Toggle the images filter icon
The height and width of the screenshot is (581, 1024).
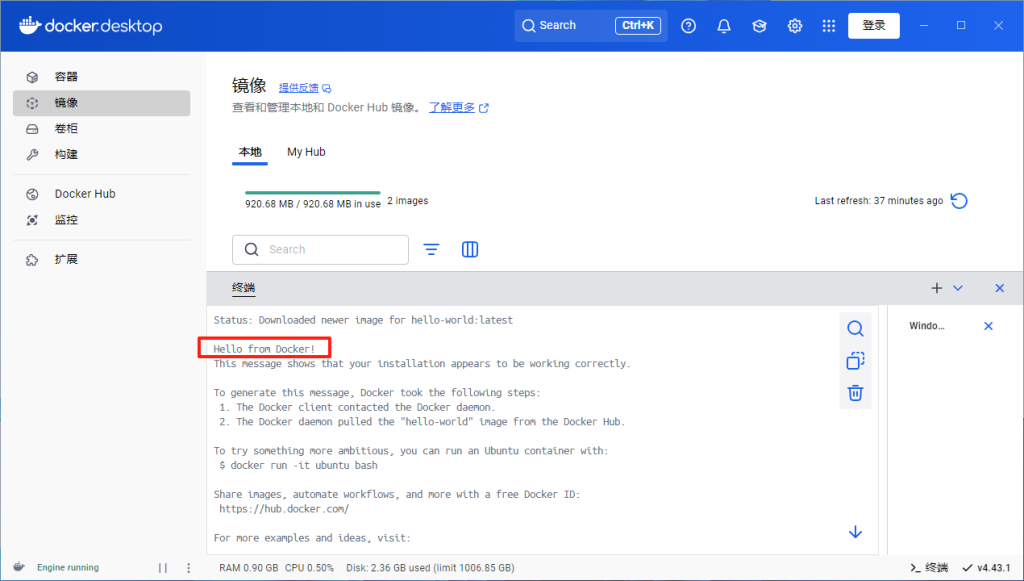tap(430, 249)
